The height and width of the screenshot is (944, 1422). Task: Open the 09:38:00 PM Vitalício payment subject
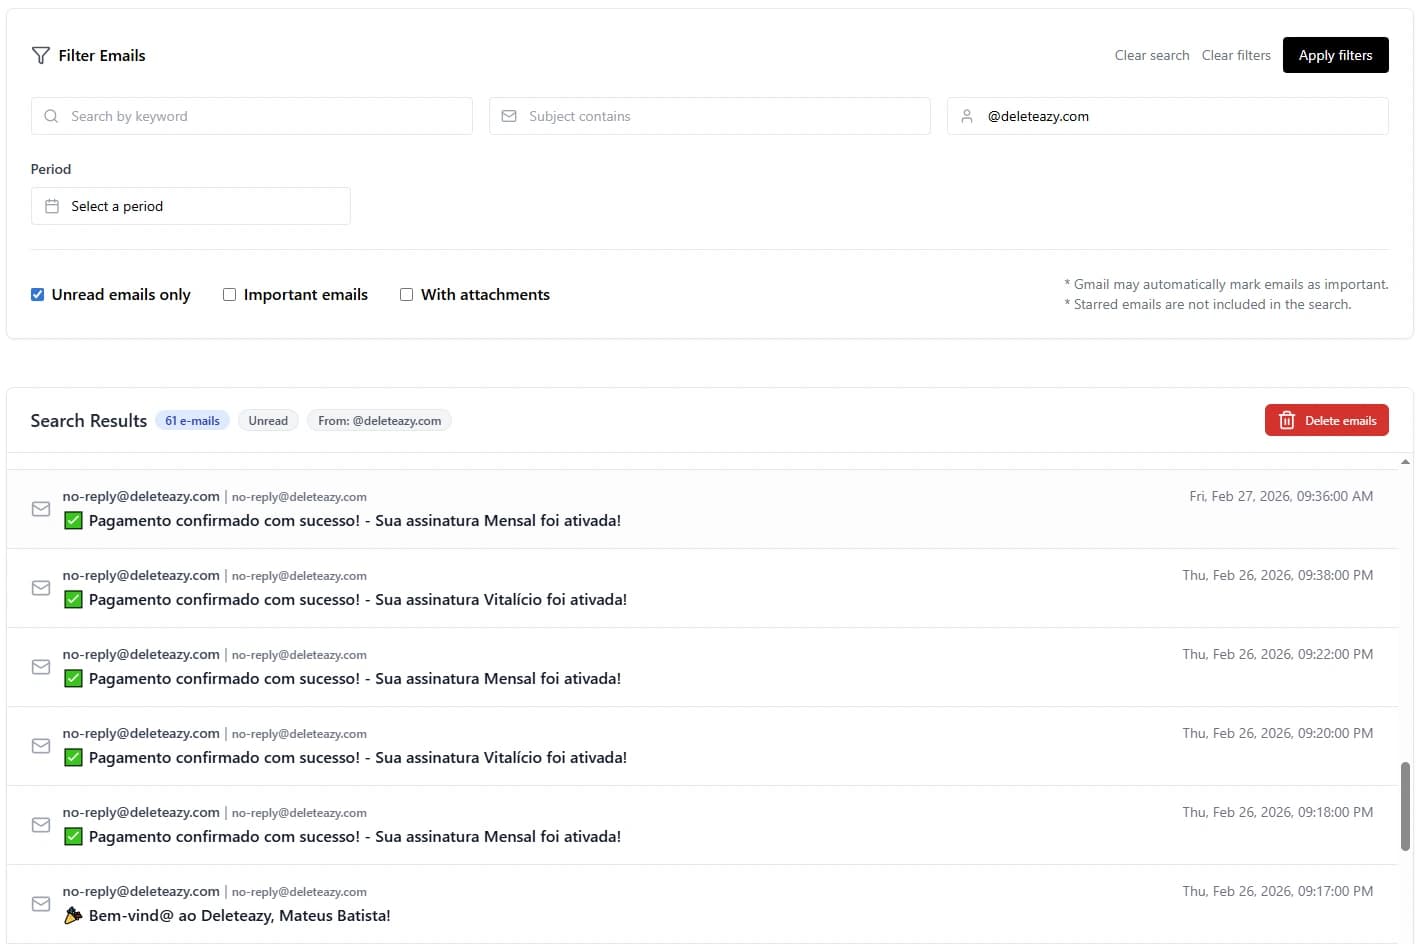click(358, 600)
